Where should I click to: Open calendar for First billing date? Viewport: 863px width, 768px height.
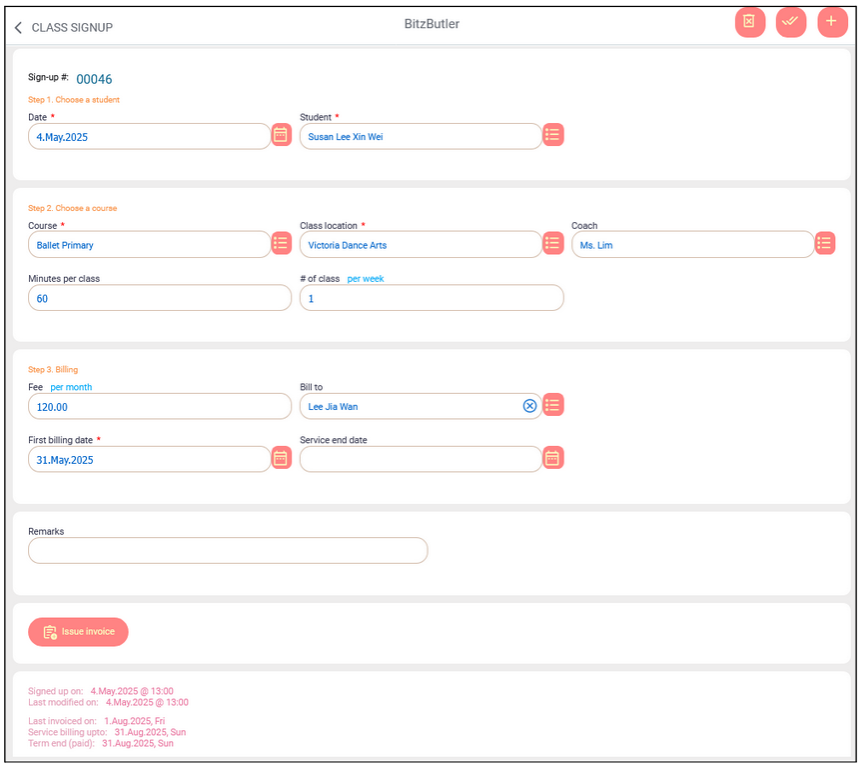point(281,458)
